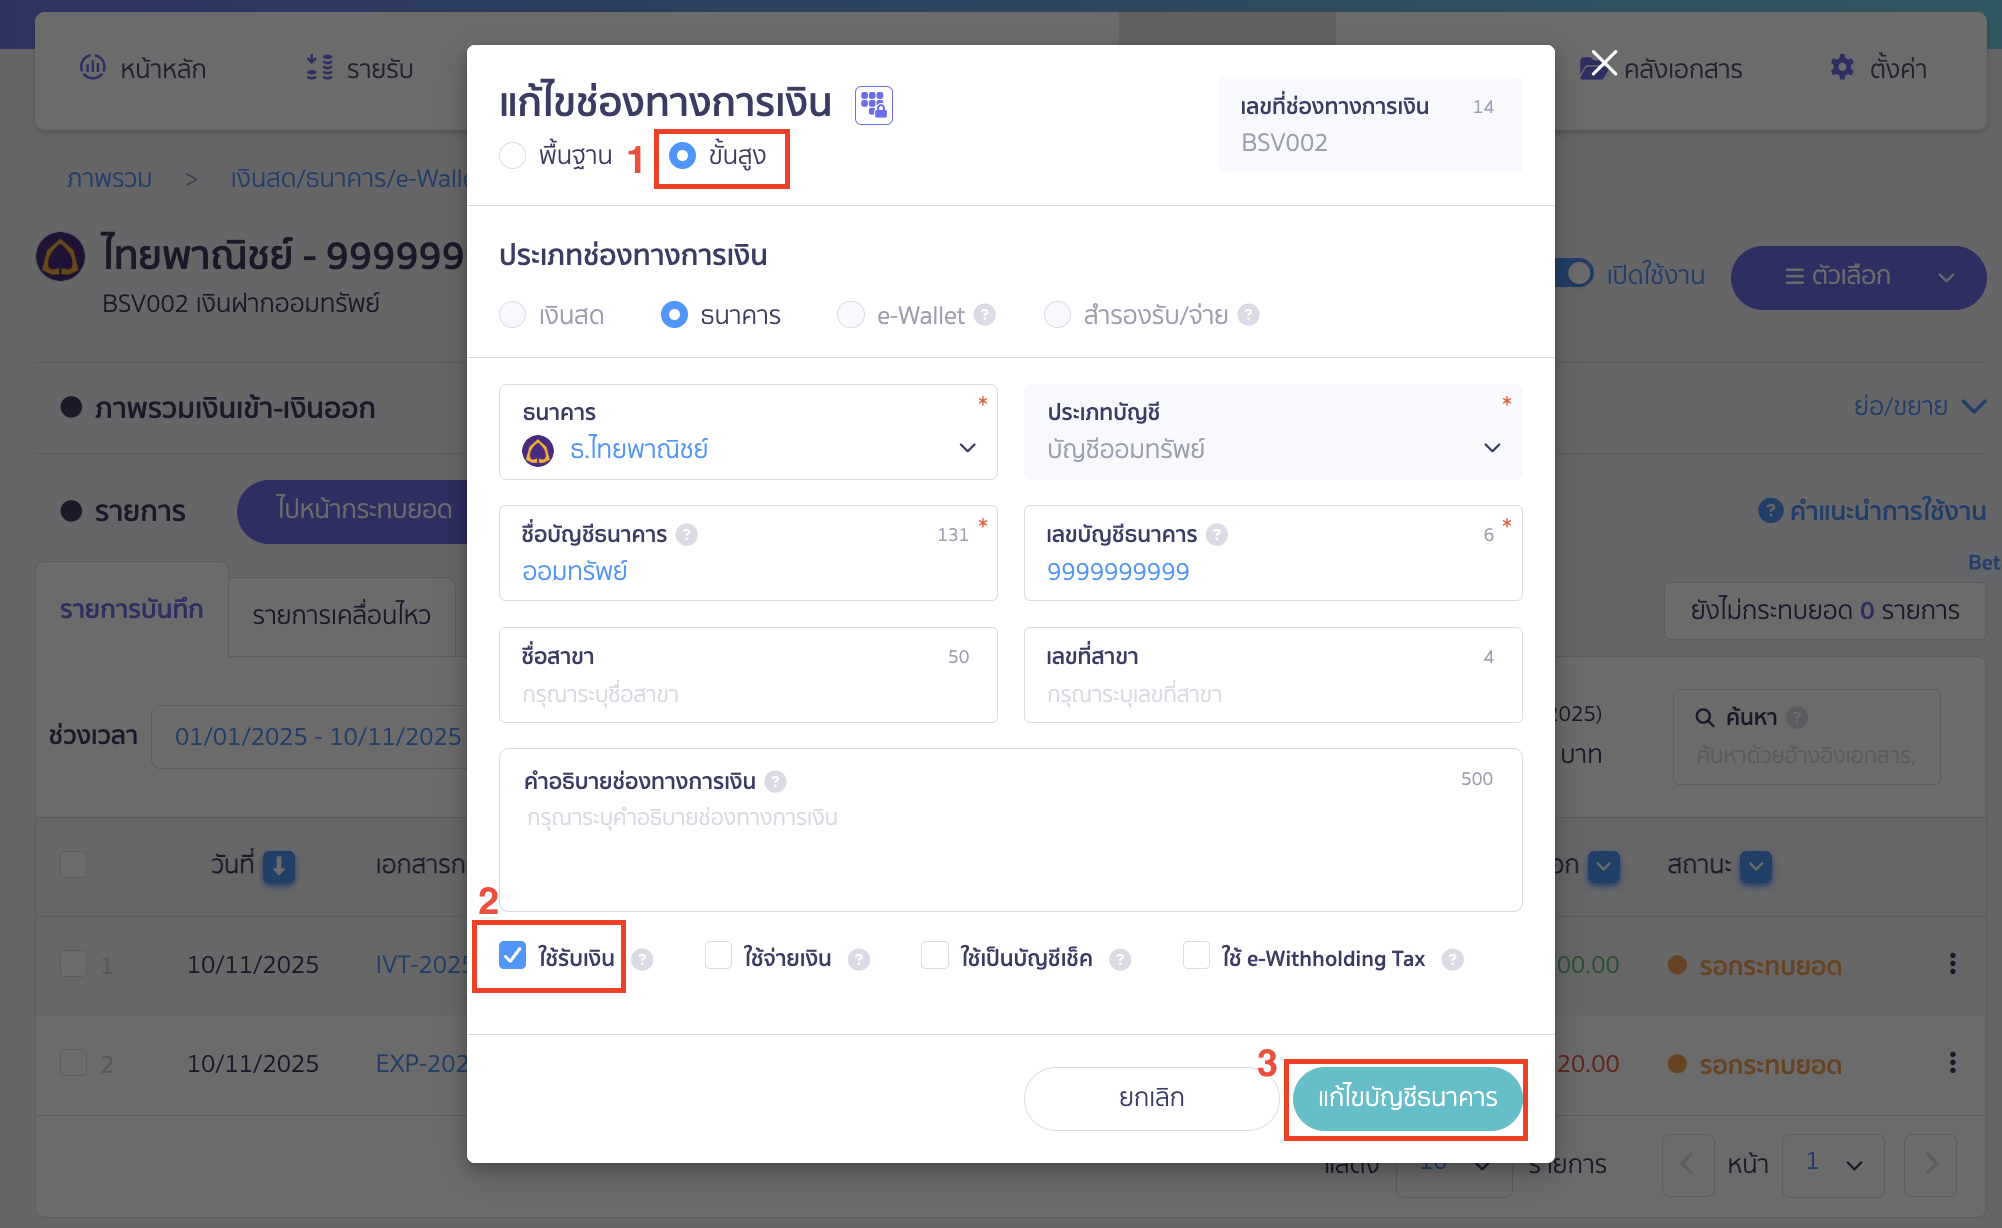Expand the ตัวเลือก options dropdown
The height and width of the screenshot is (1228, 2002).
click(x=1857, y=277)
